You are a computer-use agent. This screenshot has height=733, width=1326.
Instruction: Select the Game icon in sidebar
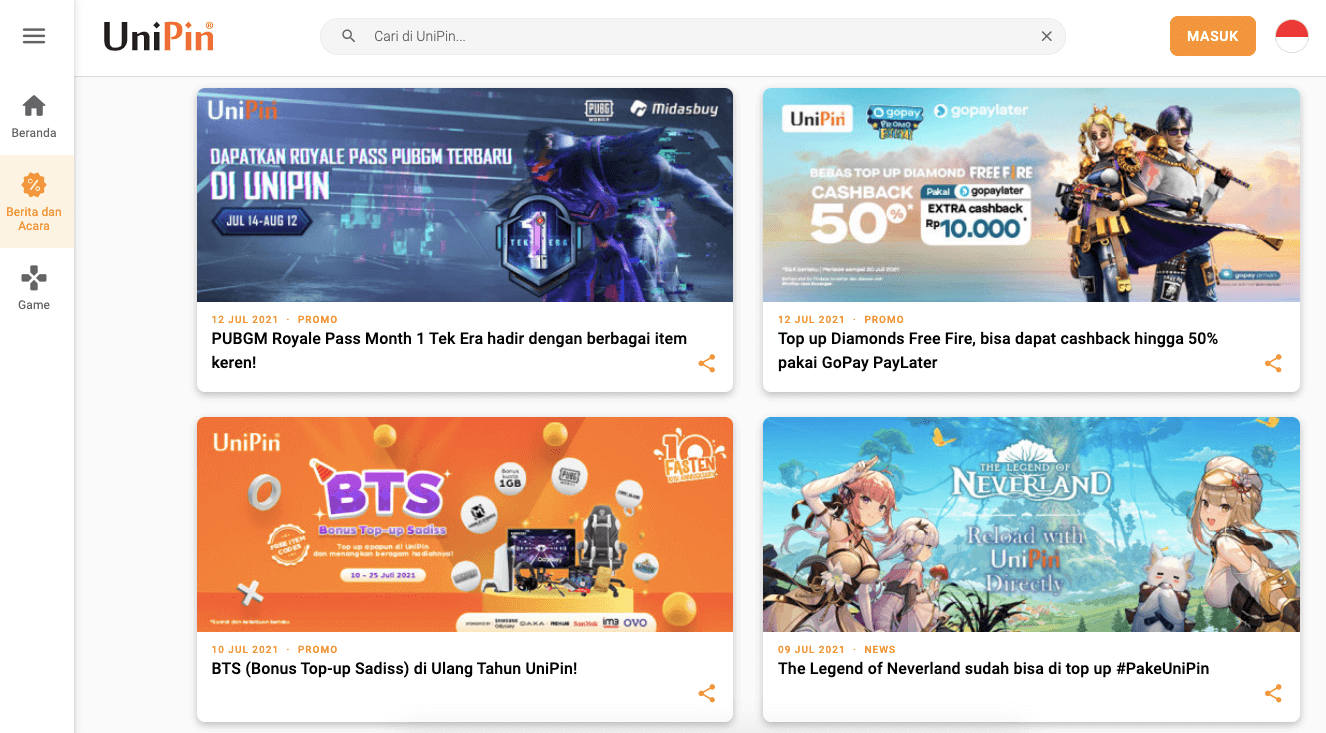coord(33,287)
